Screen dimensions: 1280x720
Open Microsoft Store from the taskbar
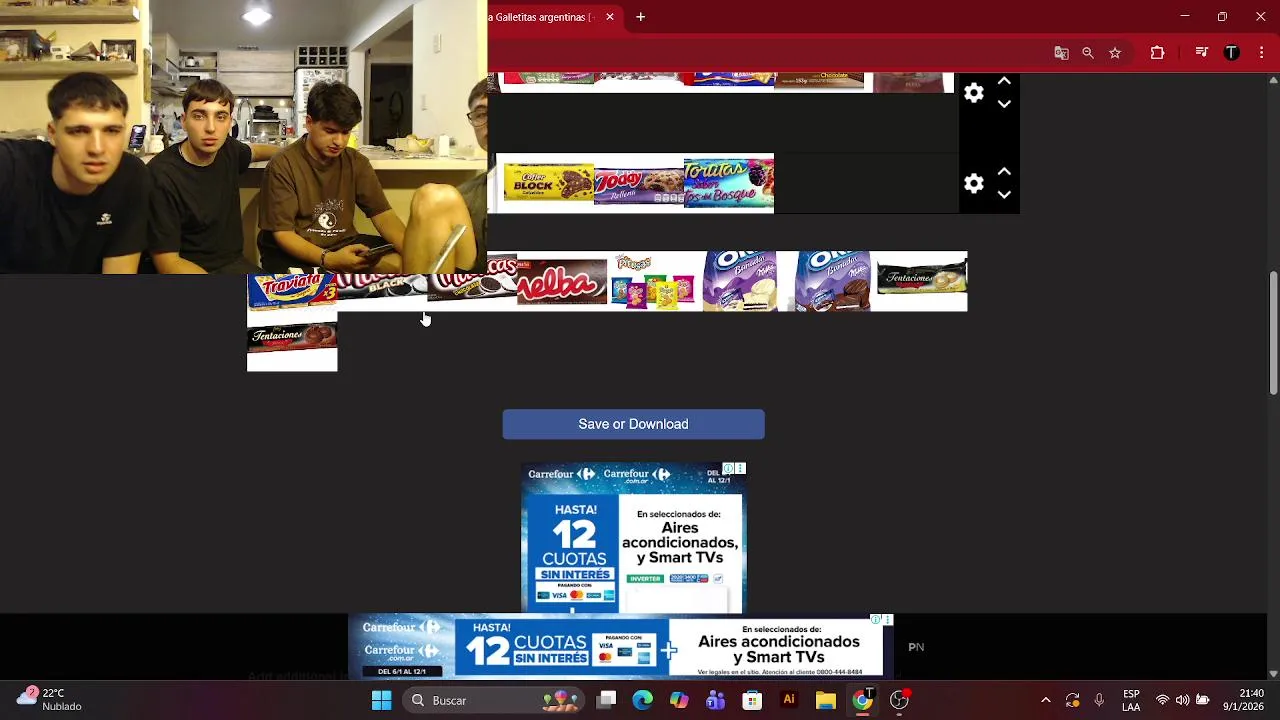pos(752,701)
